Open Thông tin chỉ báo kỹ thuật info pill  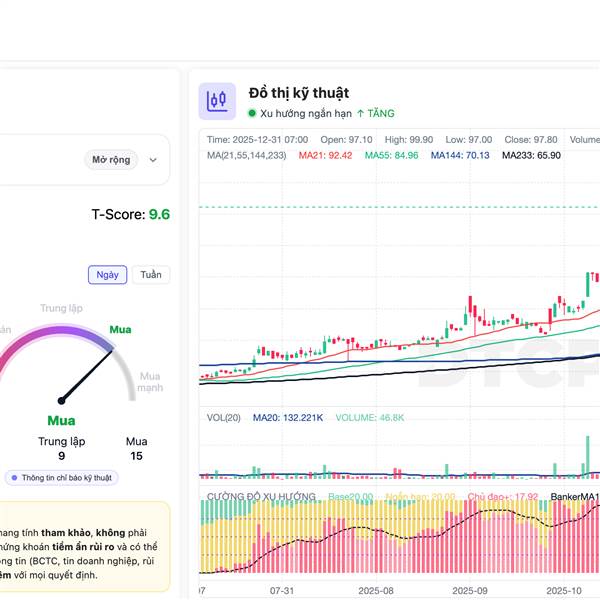pyautogui.click(x=62, y=478)
